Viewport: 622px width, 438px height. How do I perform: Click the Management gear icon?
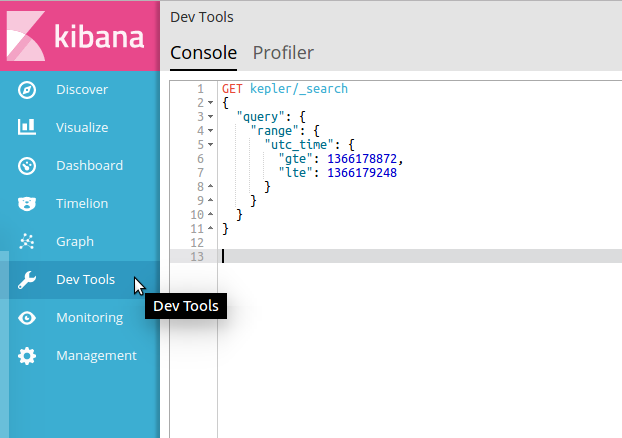pyautogui.click(x=28, y=356)
